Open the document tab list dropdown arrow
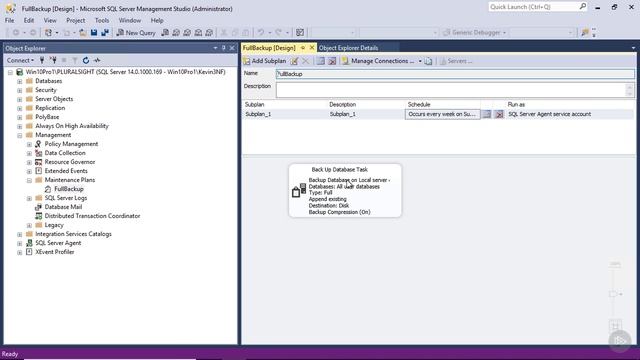 [633, 48]
